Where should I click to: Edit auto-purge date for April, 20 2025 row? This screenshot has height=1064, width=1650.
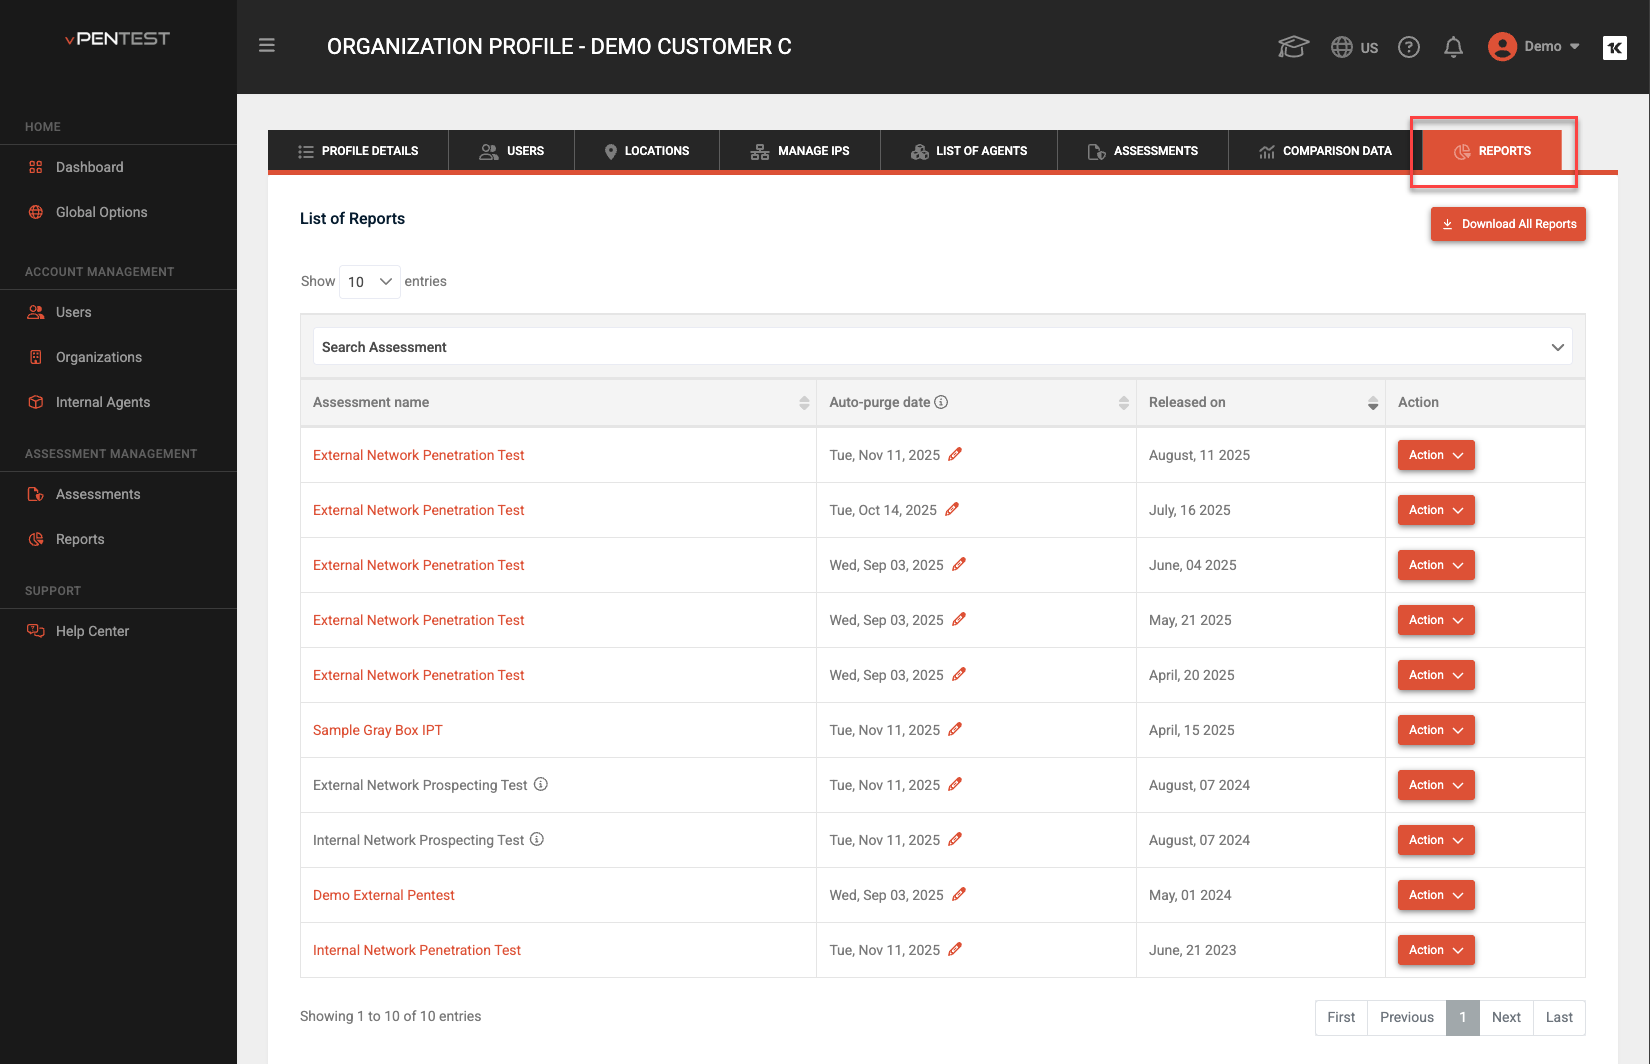point(959,674)
